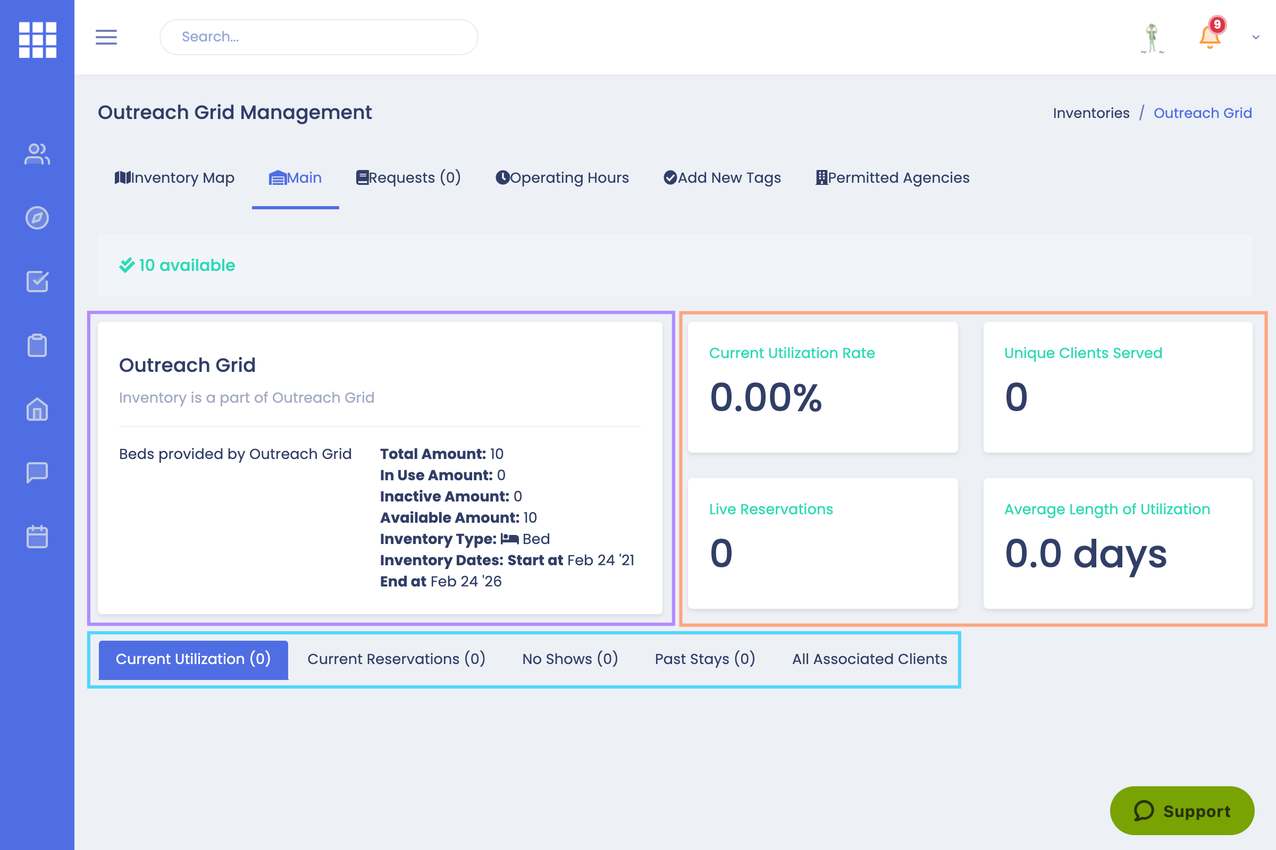Click the '0.0 days' value
This screenshot has width=1276, height=850.
point(1086,554)
